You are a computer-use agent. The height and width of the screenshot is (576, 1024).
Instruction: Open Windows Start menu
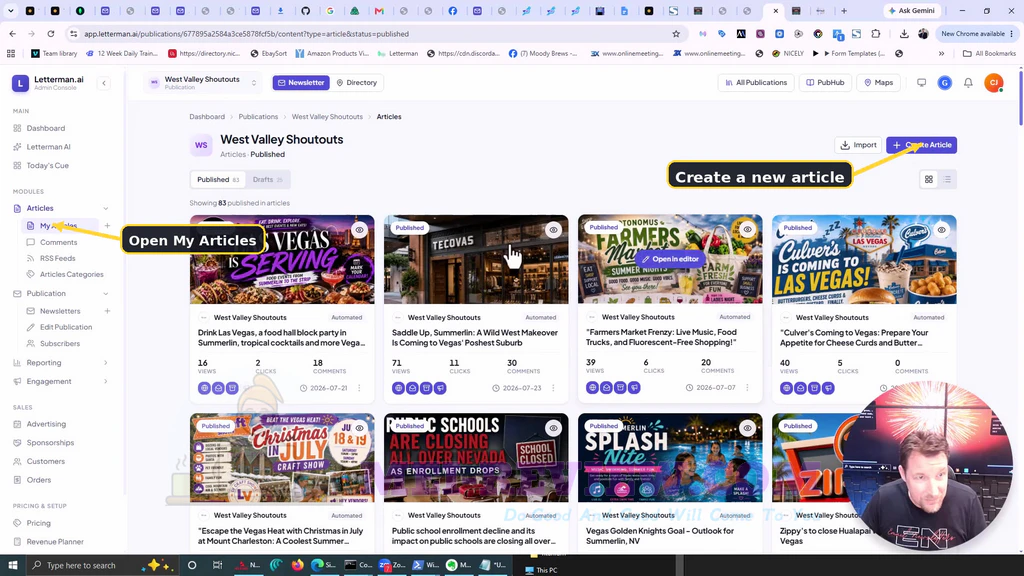(12, 565)
